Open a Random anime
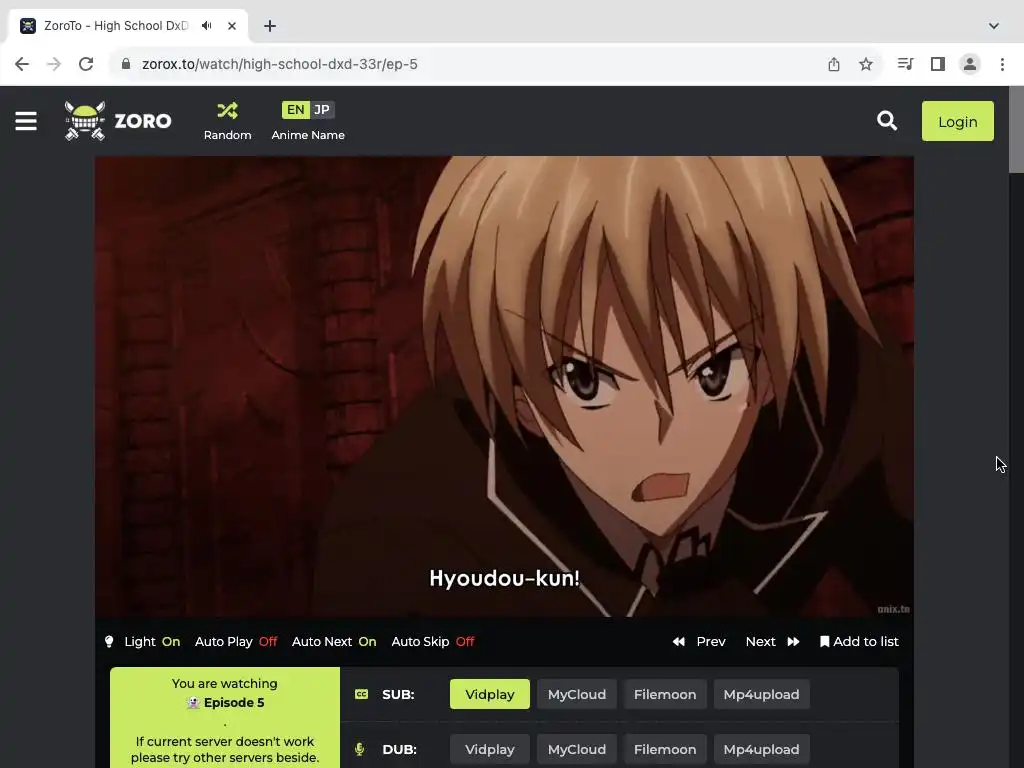 (x=227, y=121)
